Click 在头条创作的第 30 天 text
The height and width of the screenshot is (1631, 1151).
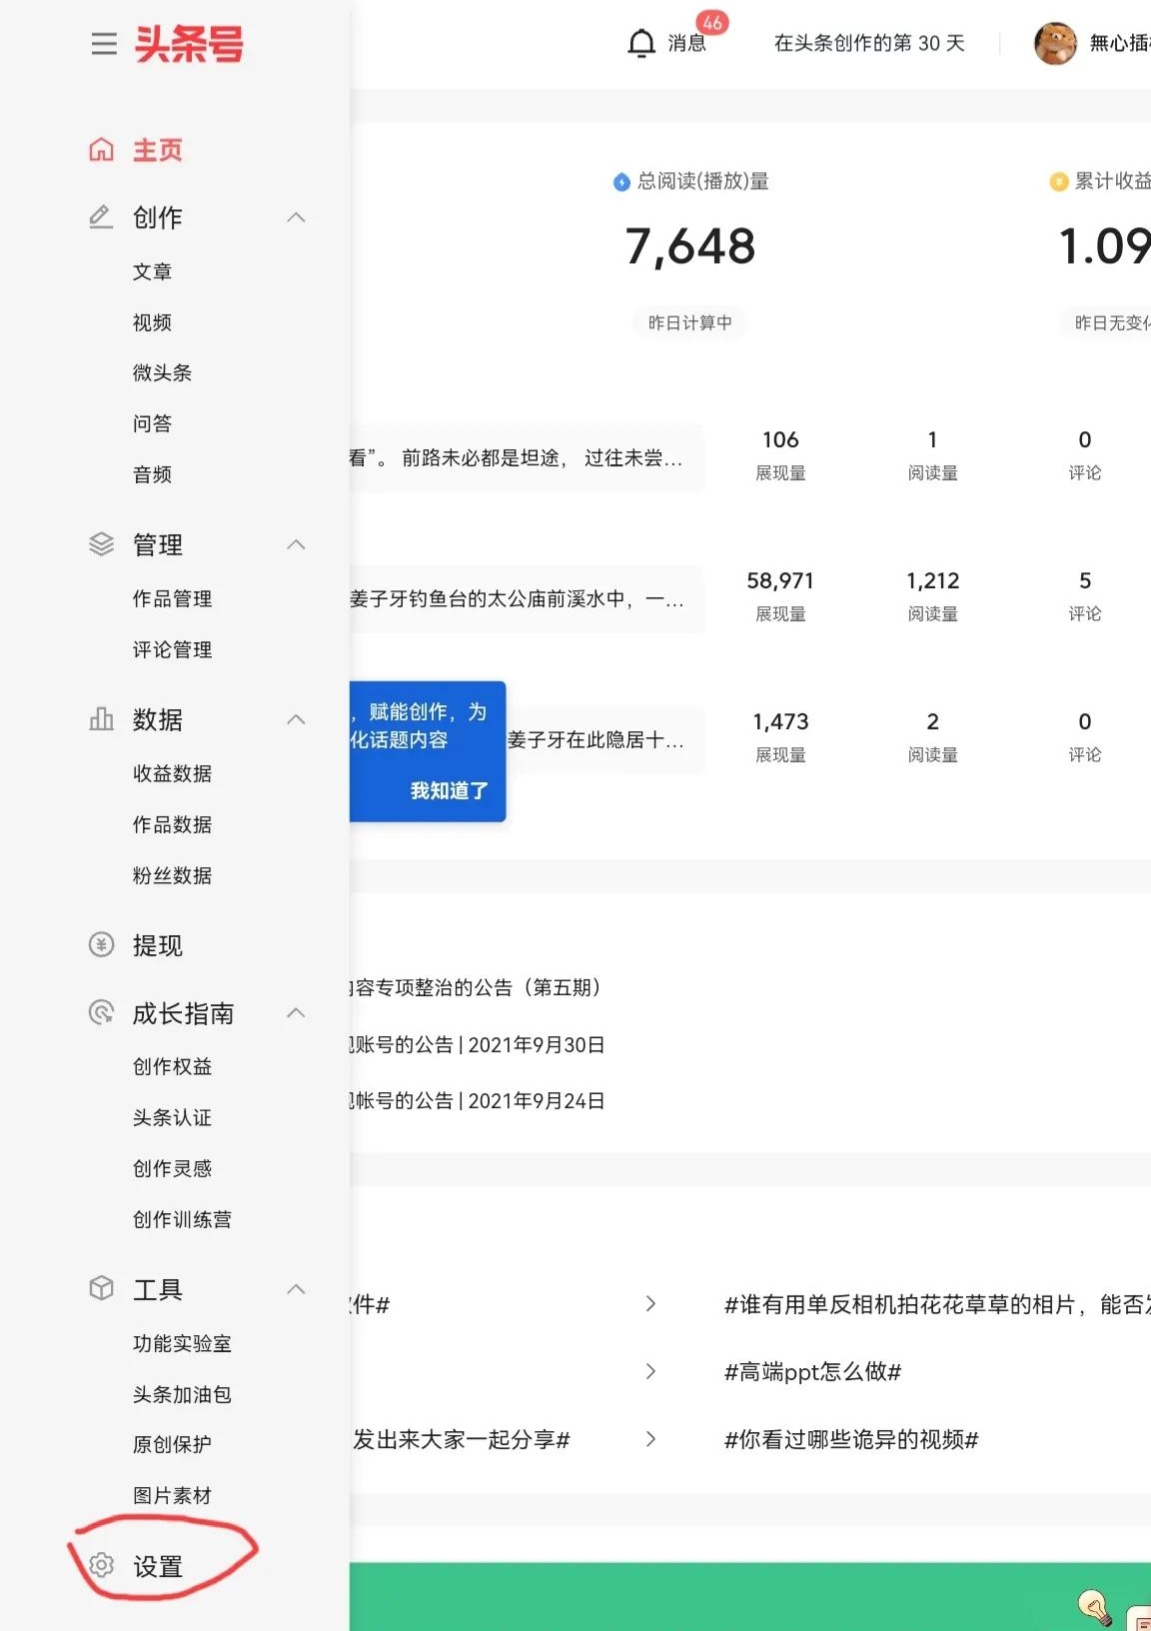[869, 43]
